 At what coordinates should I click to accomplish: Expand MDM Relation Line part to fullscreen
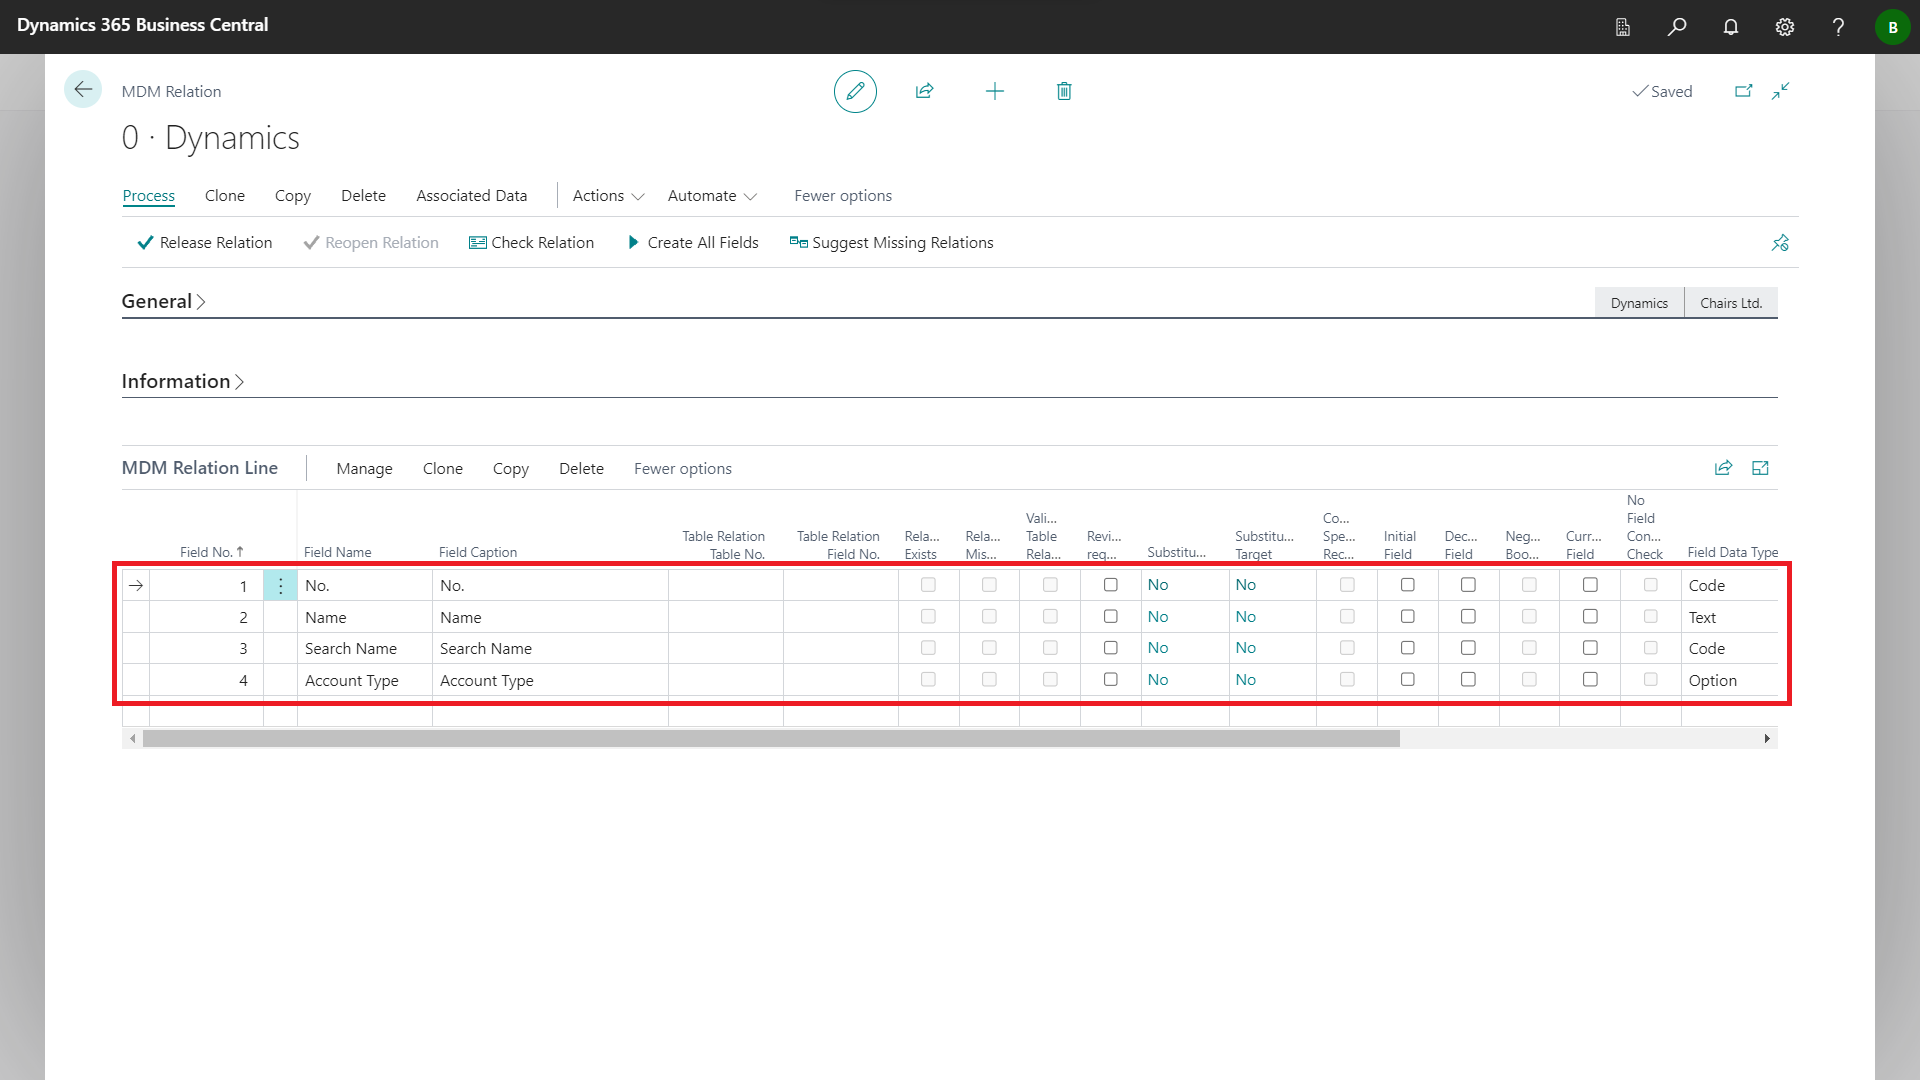[1760, 468]
